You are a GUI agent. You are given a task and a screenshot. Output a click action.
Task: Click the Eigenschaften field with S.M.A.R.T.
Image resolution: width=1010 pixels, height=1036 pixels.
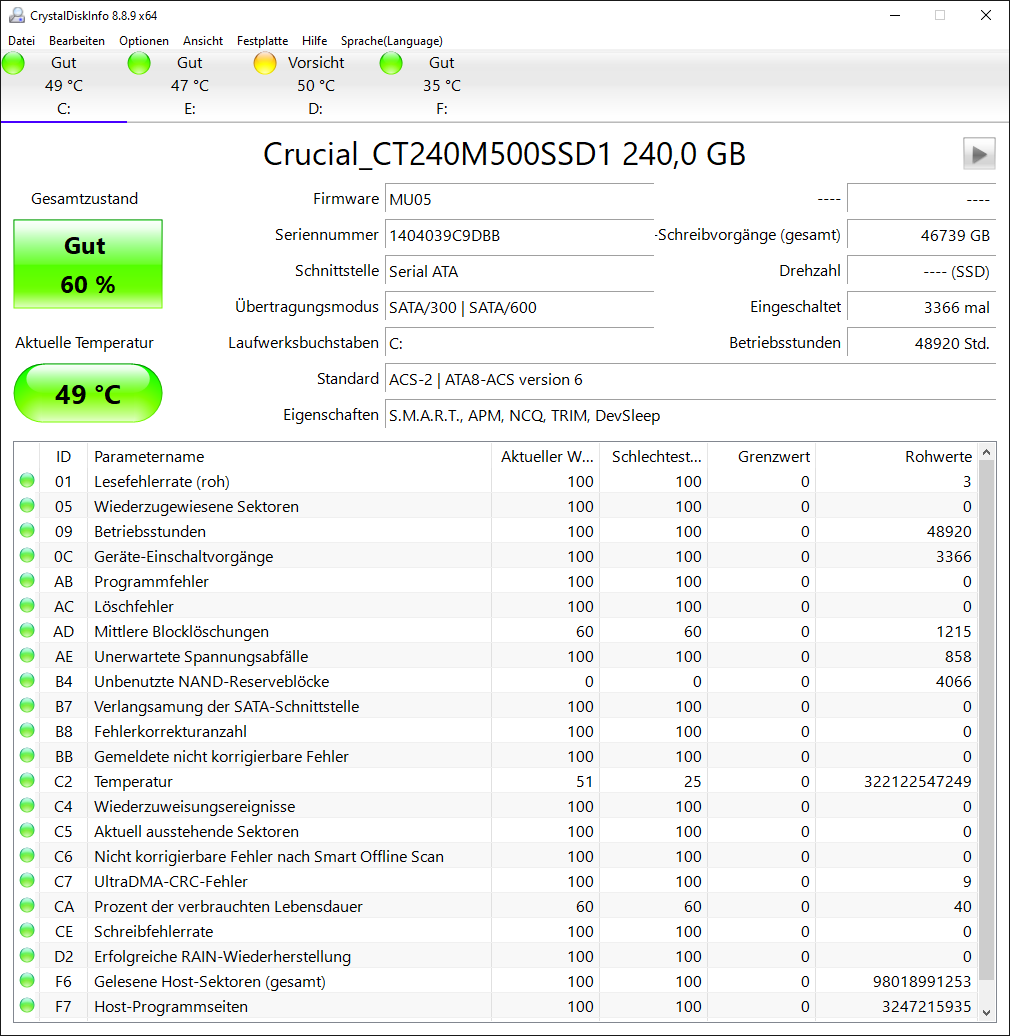point(690,416)
